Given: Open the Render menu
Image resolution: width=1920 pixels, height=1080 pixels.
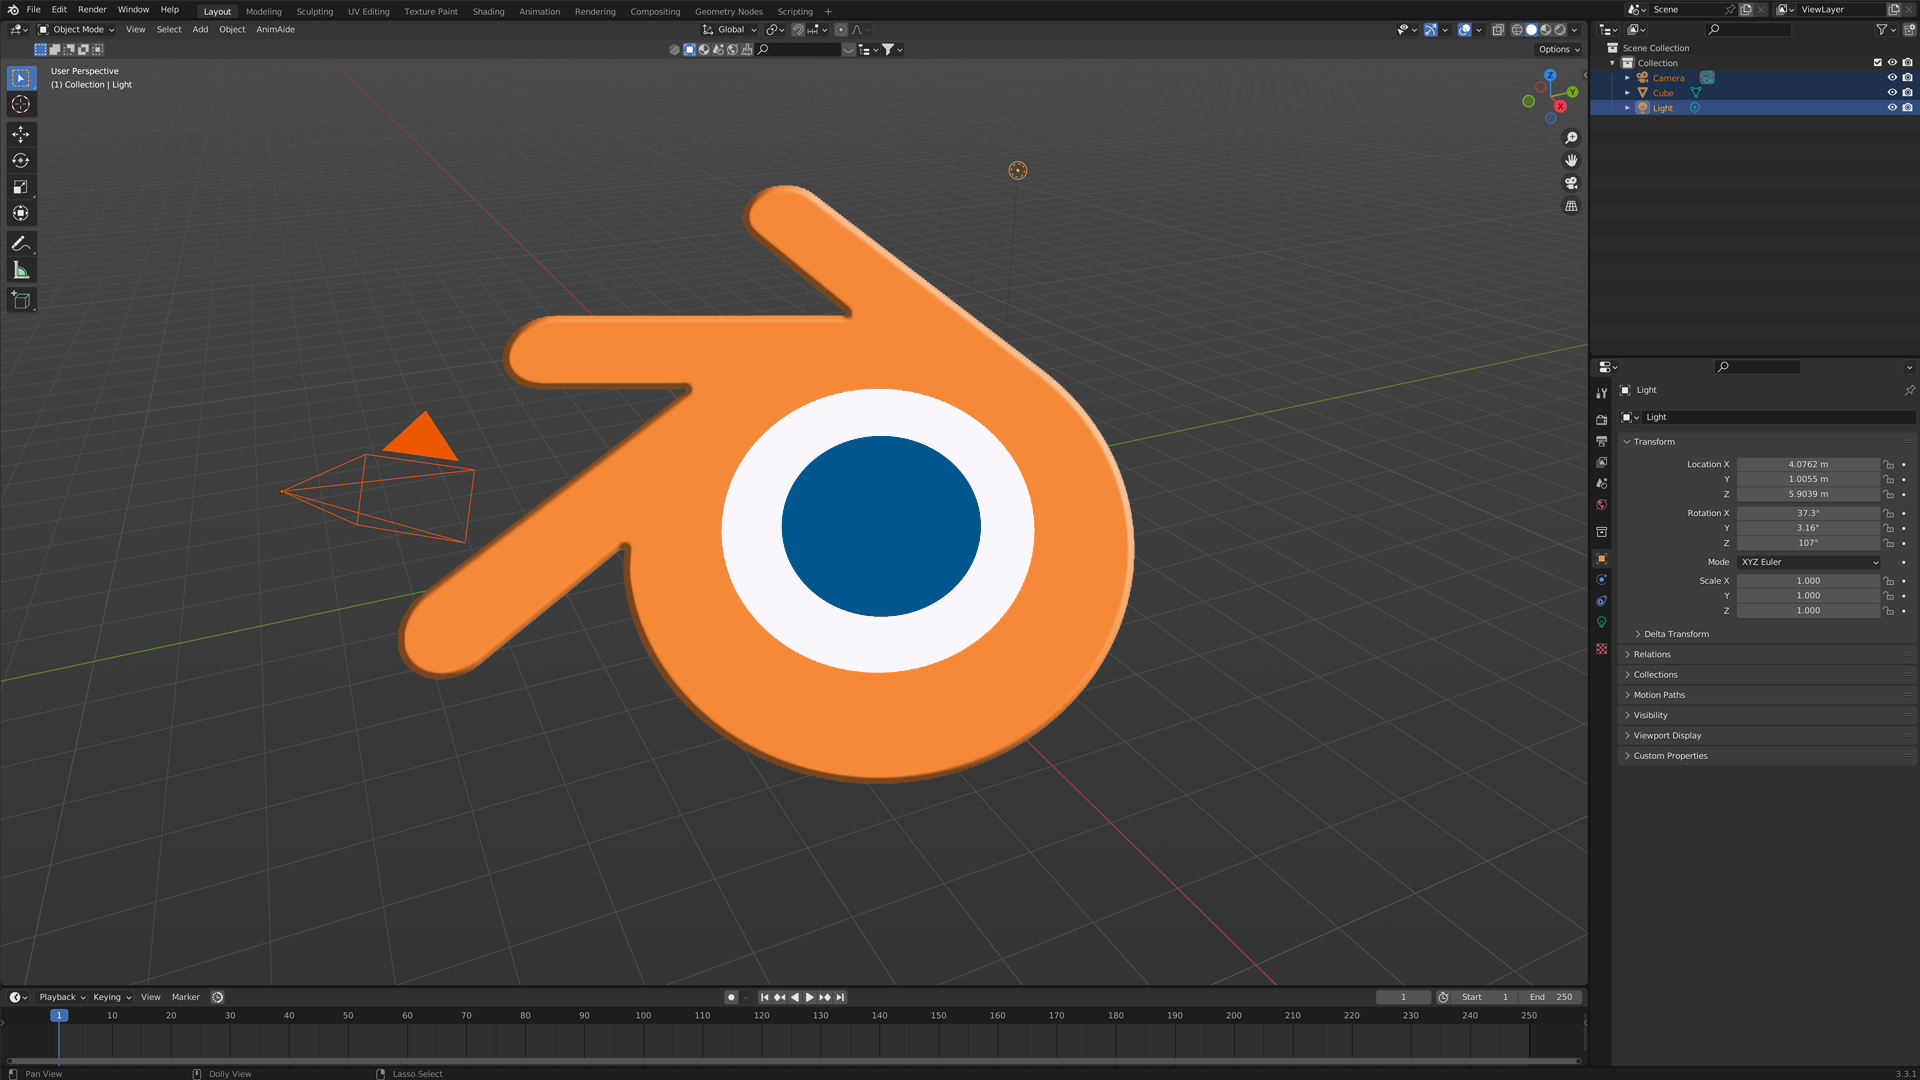Looking at the screenshot, I should (92, 10).
